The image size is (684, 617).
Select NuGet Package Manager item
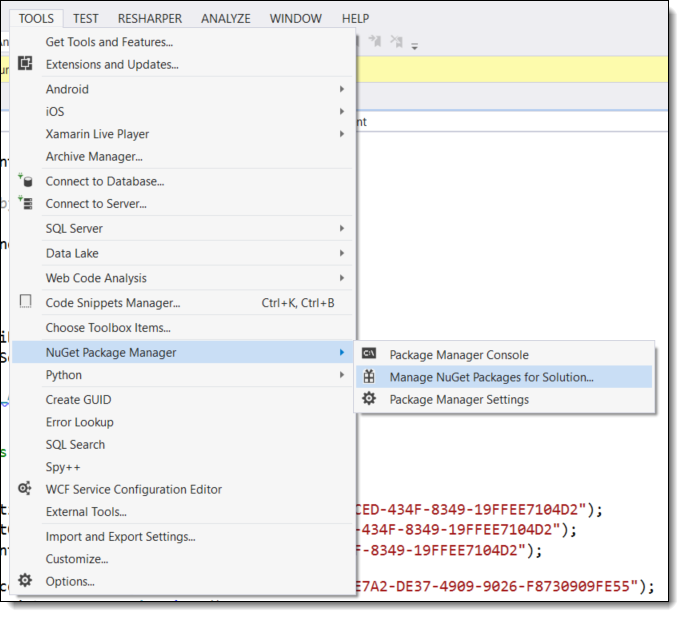click(x=182, y=352)
